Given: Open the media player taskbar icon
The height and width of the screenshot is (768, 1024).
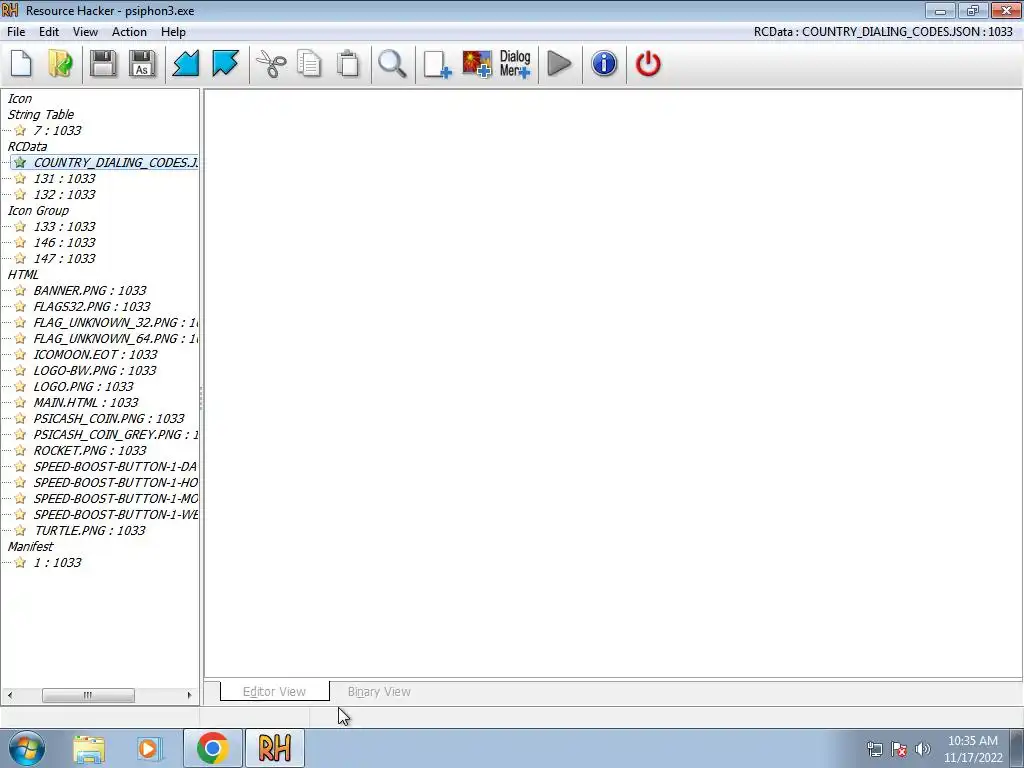Looking at the screenshot, I should click(x=149, y=748).
